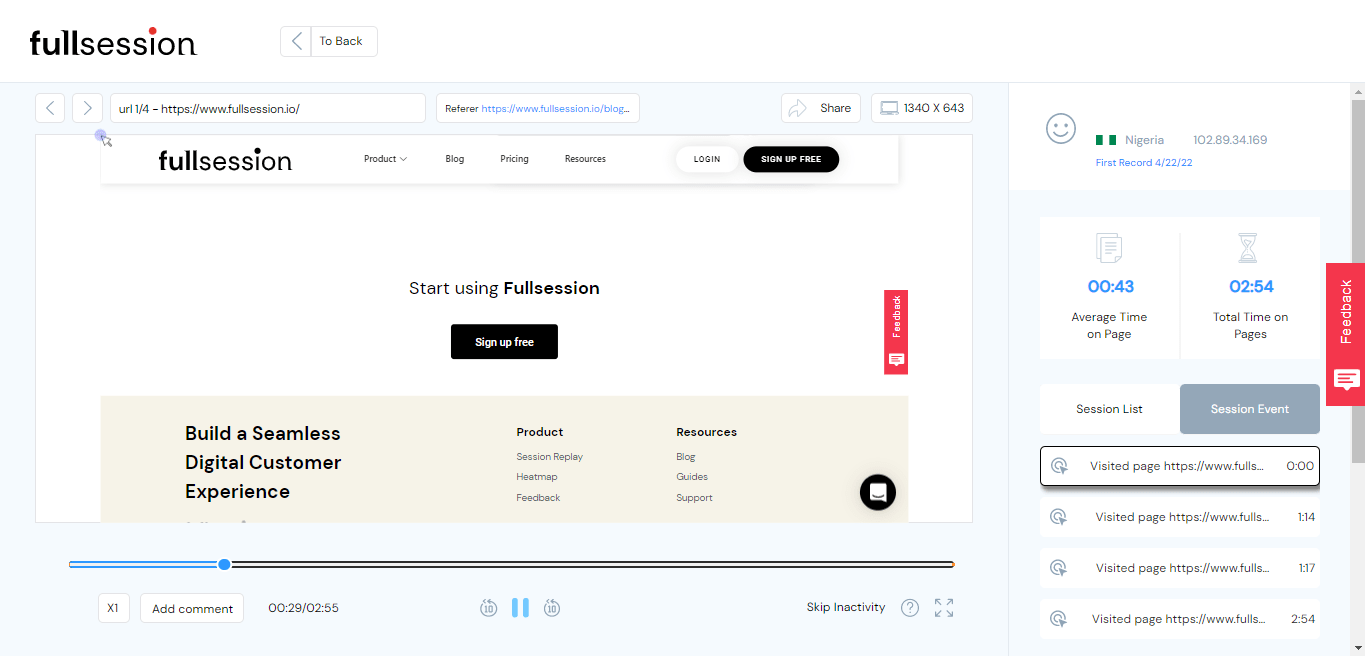Switch to Session List tab
Screen dimensions: 1365x656
[1110, 409]
